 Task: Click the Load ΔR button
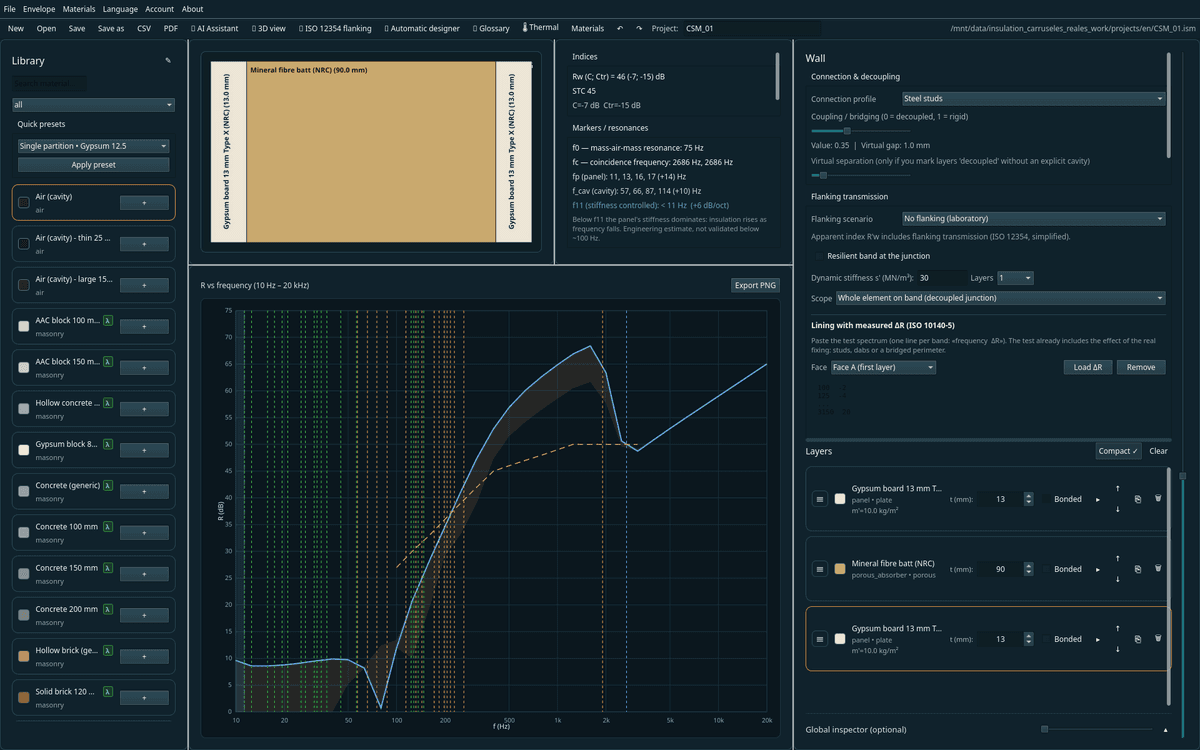point(1088,367)
